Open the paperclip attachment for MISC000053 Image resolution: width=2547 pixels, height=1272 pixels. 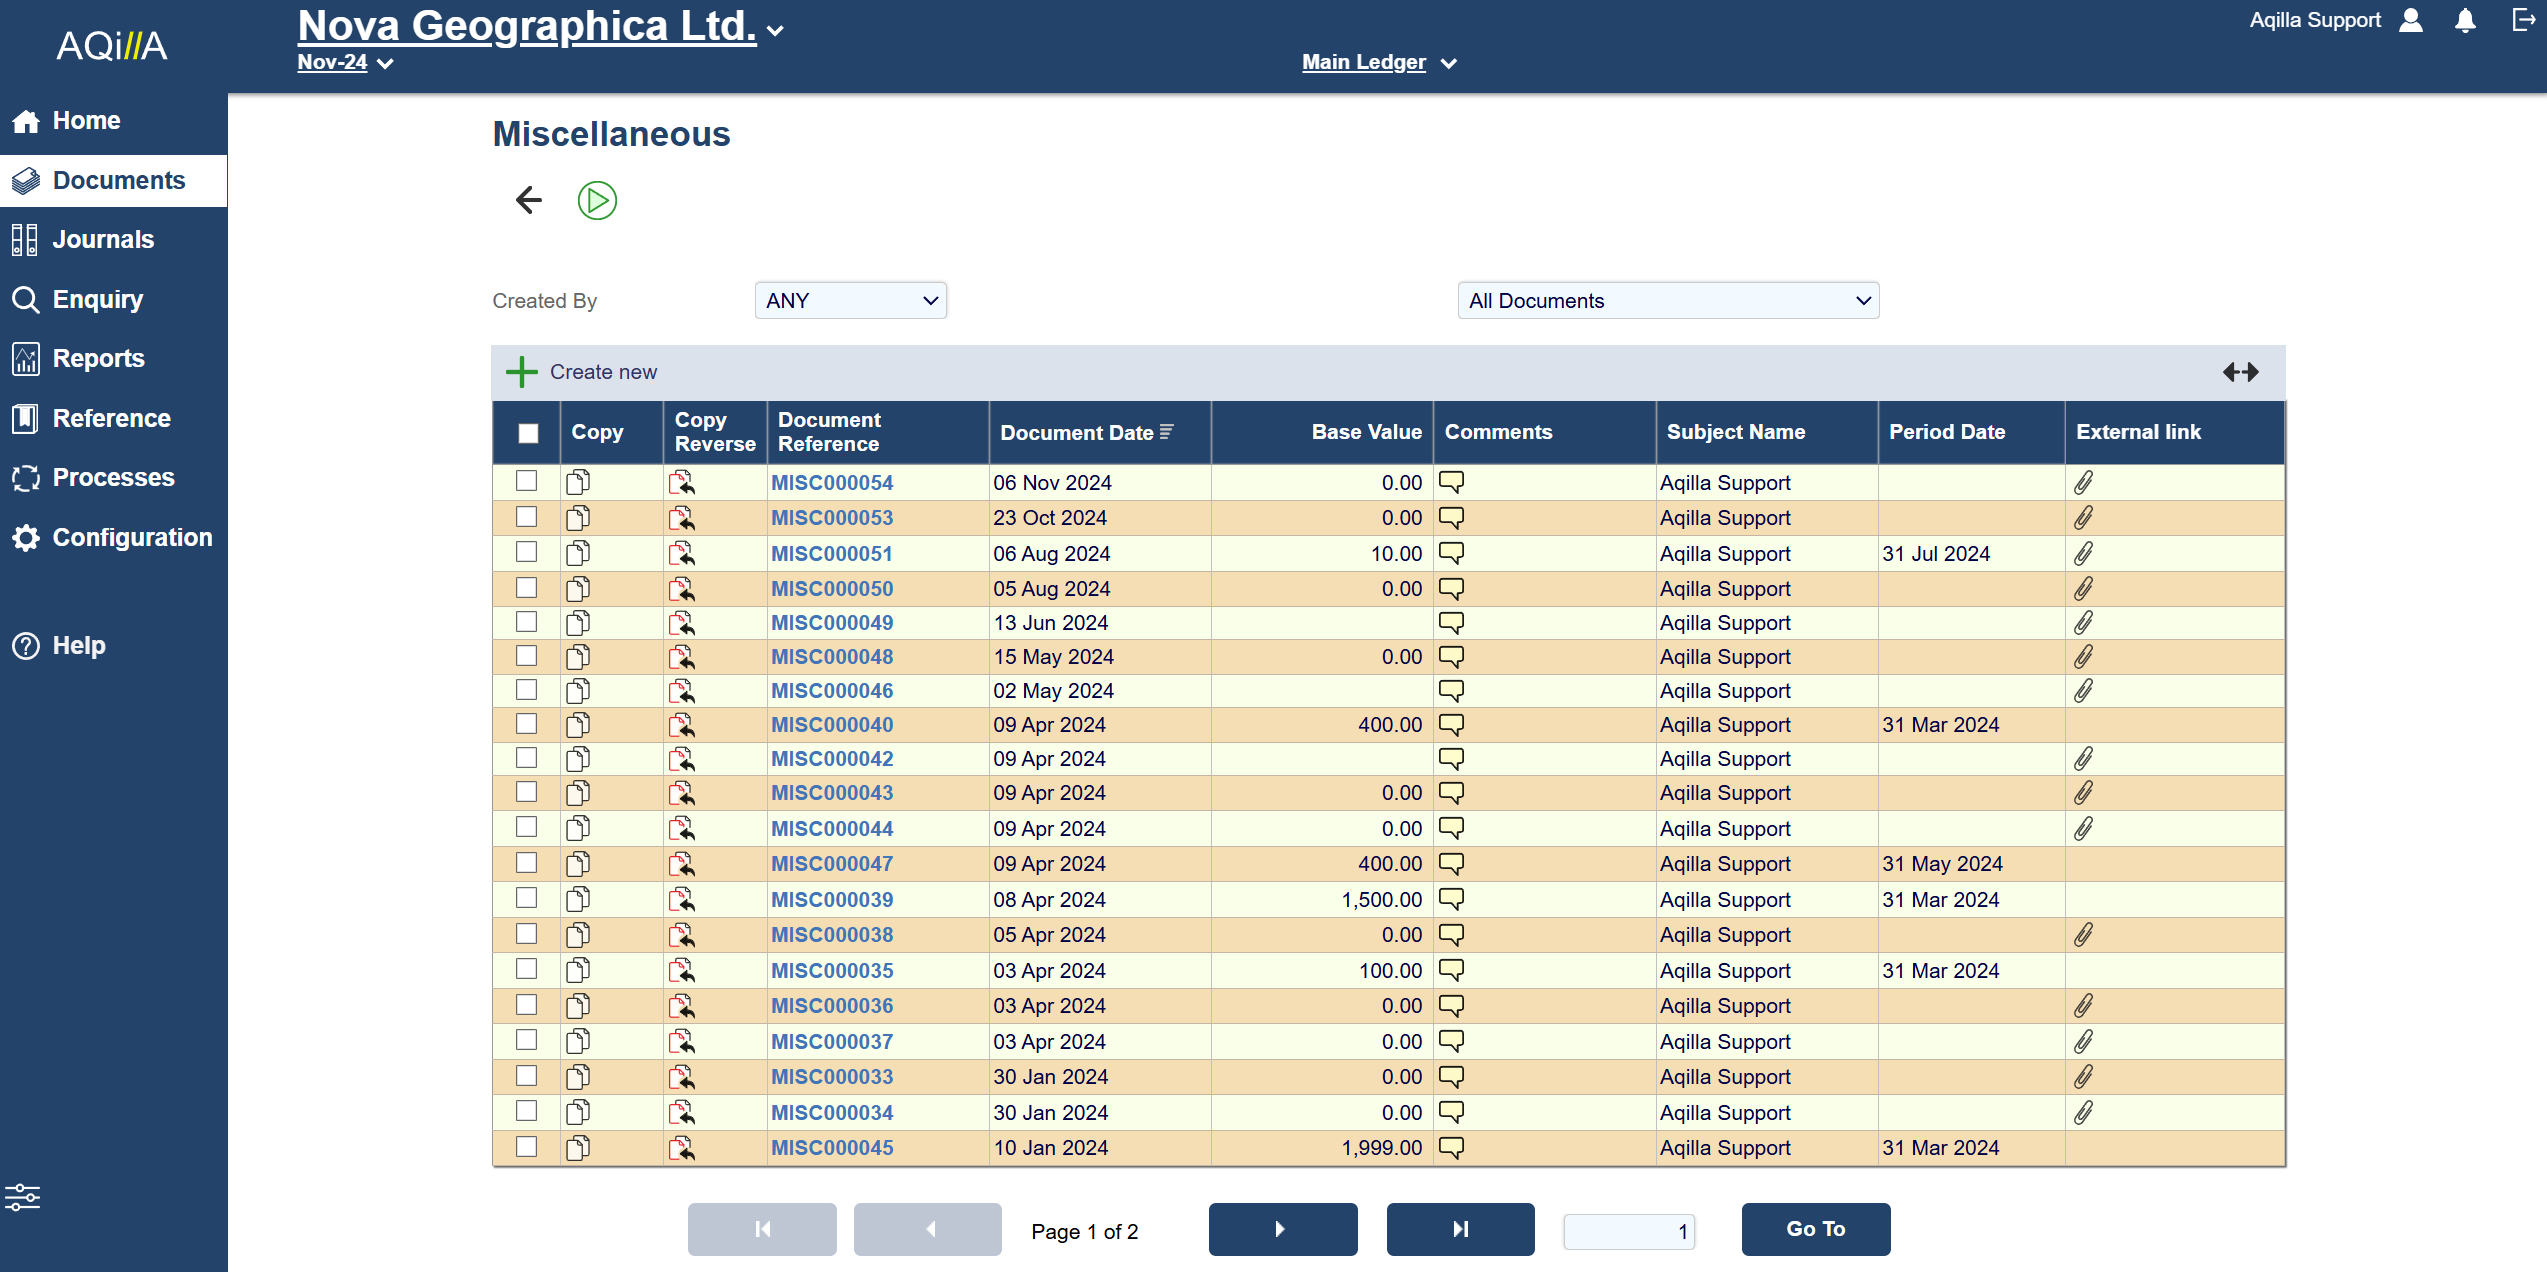click(2083, 518)
